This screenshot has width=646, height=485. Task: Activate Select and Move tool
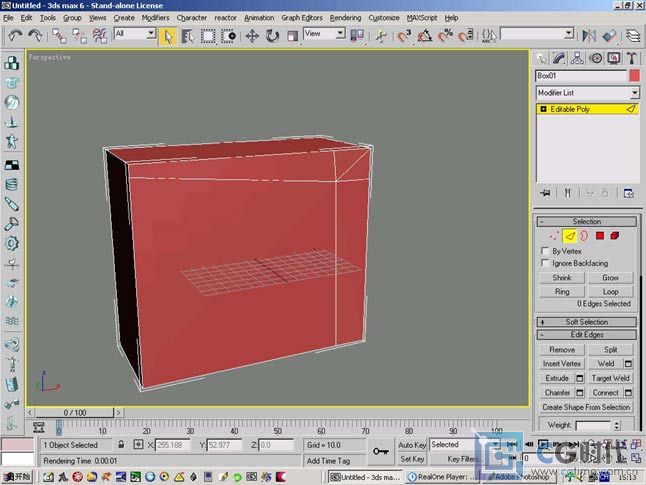[252, 36]
